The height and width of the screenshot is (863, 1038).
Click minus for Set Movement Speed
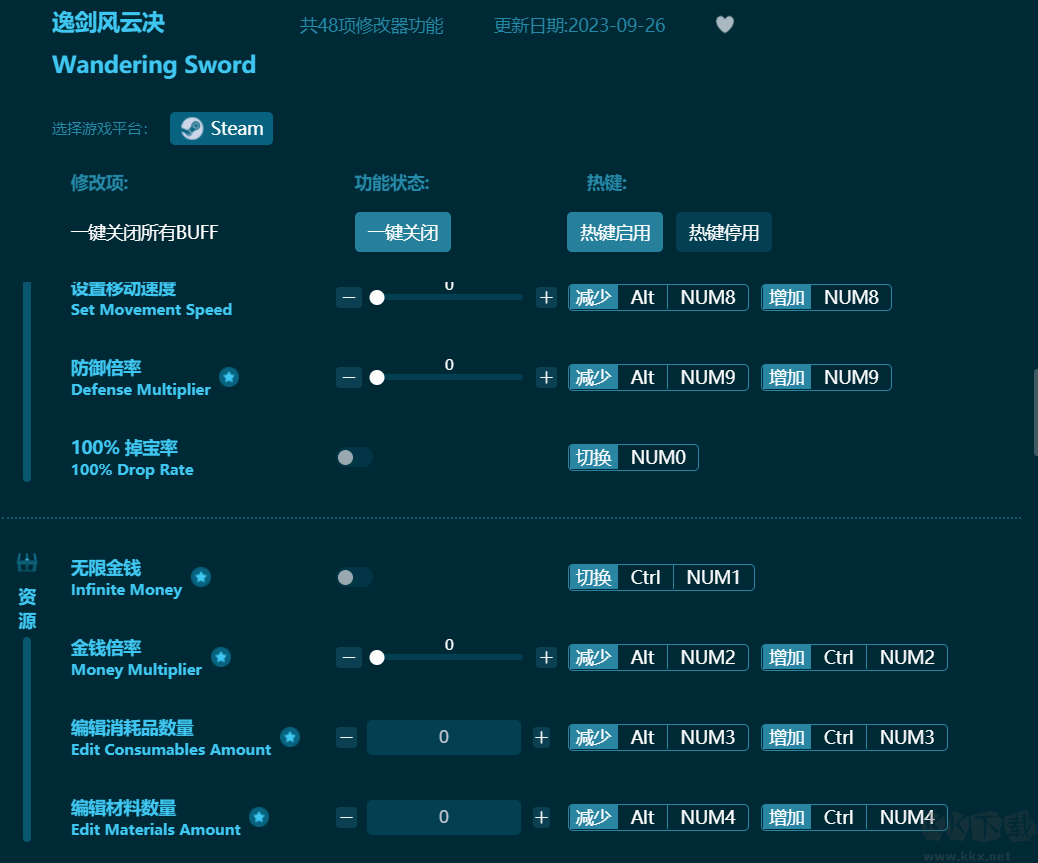[349, 298]
